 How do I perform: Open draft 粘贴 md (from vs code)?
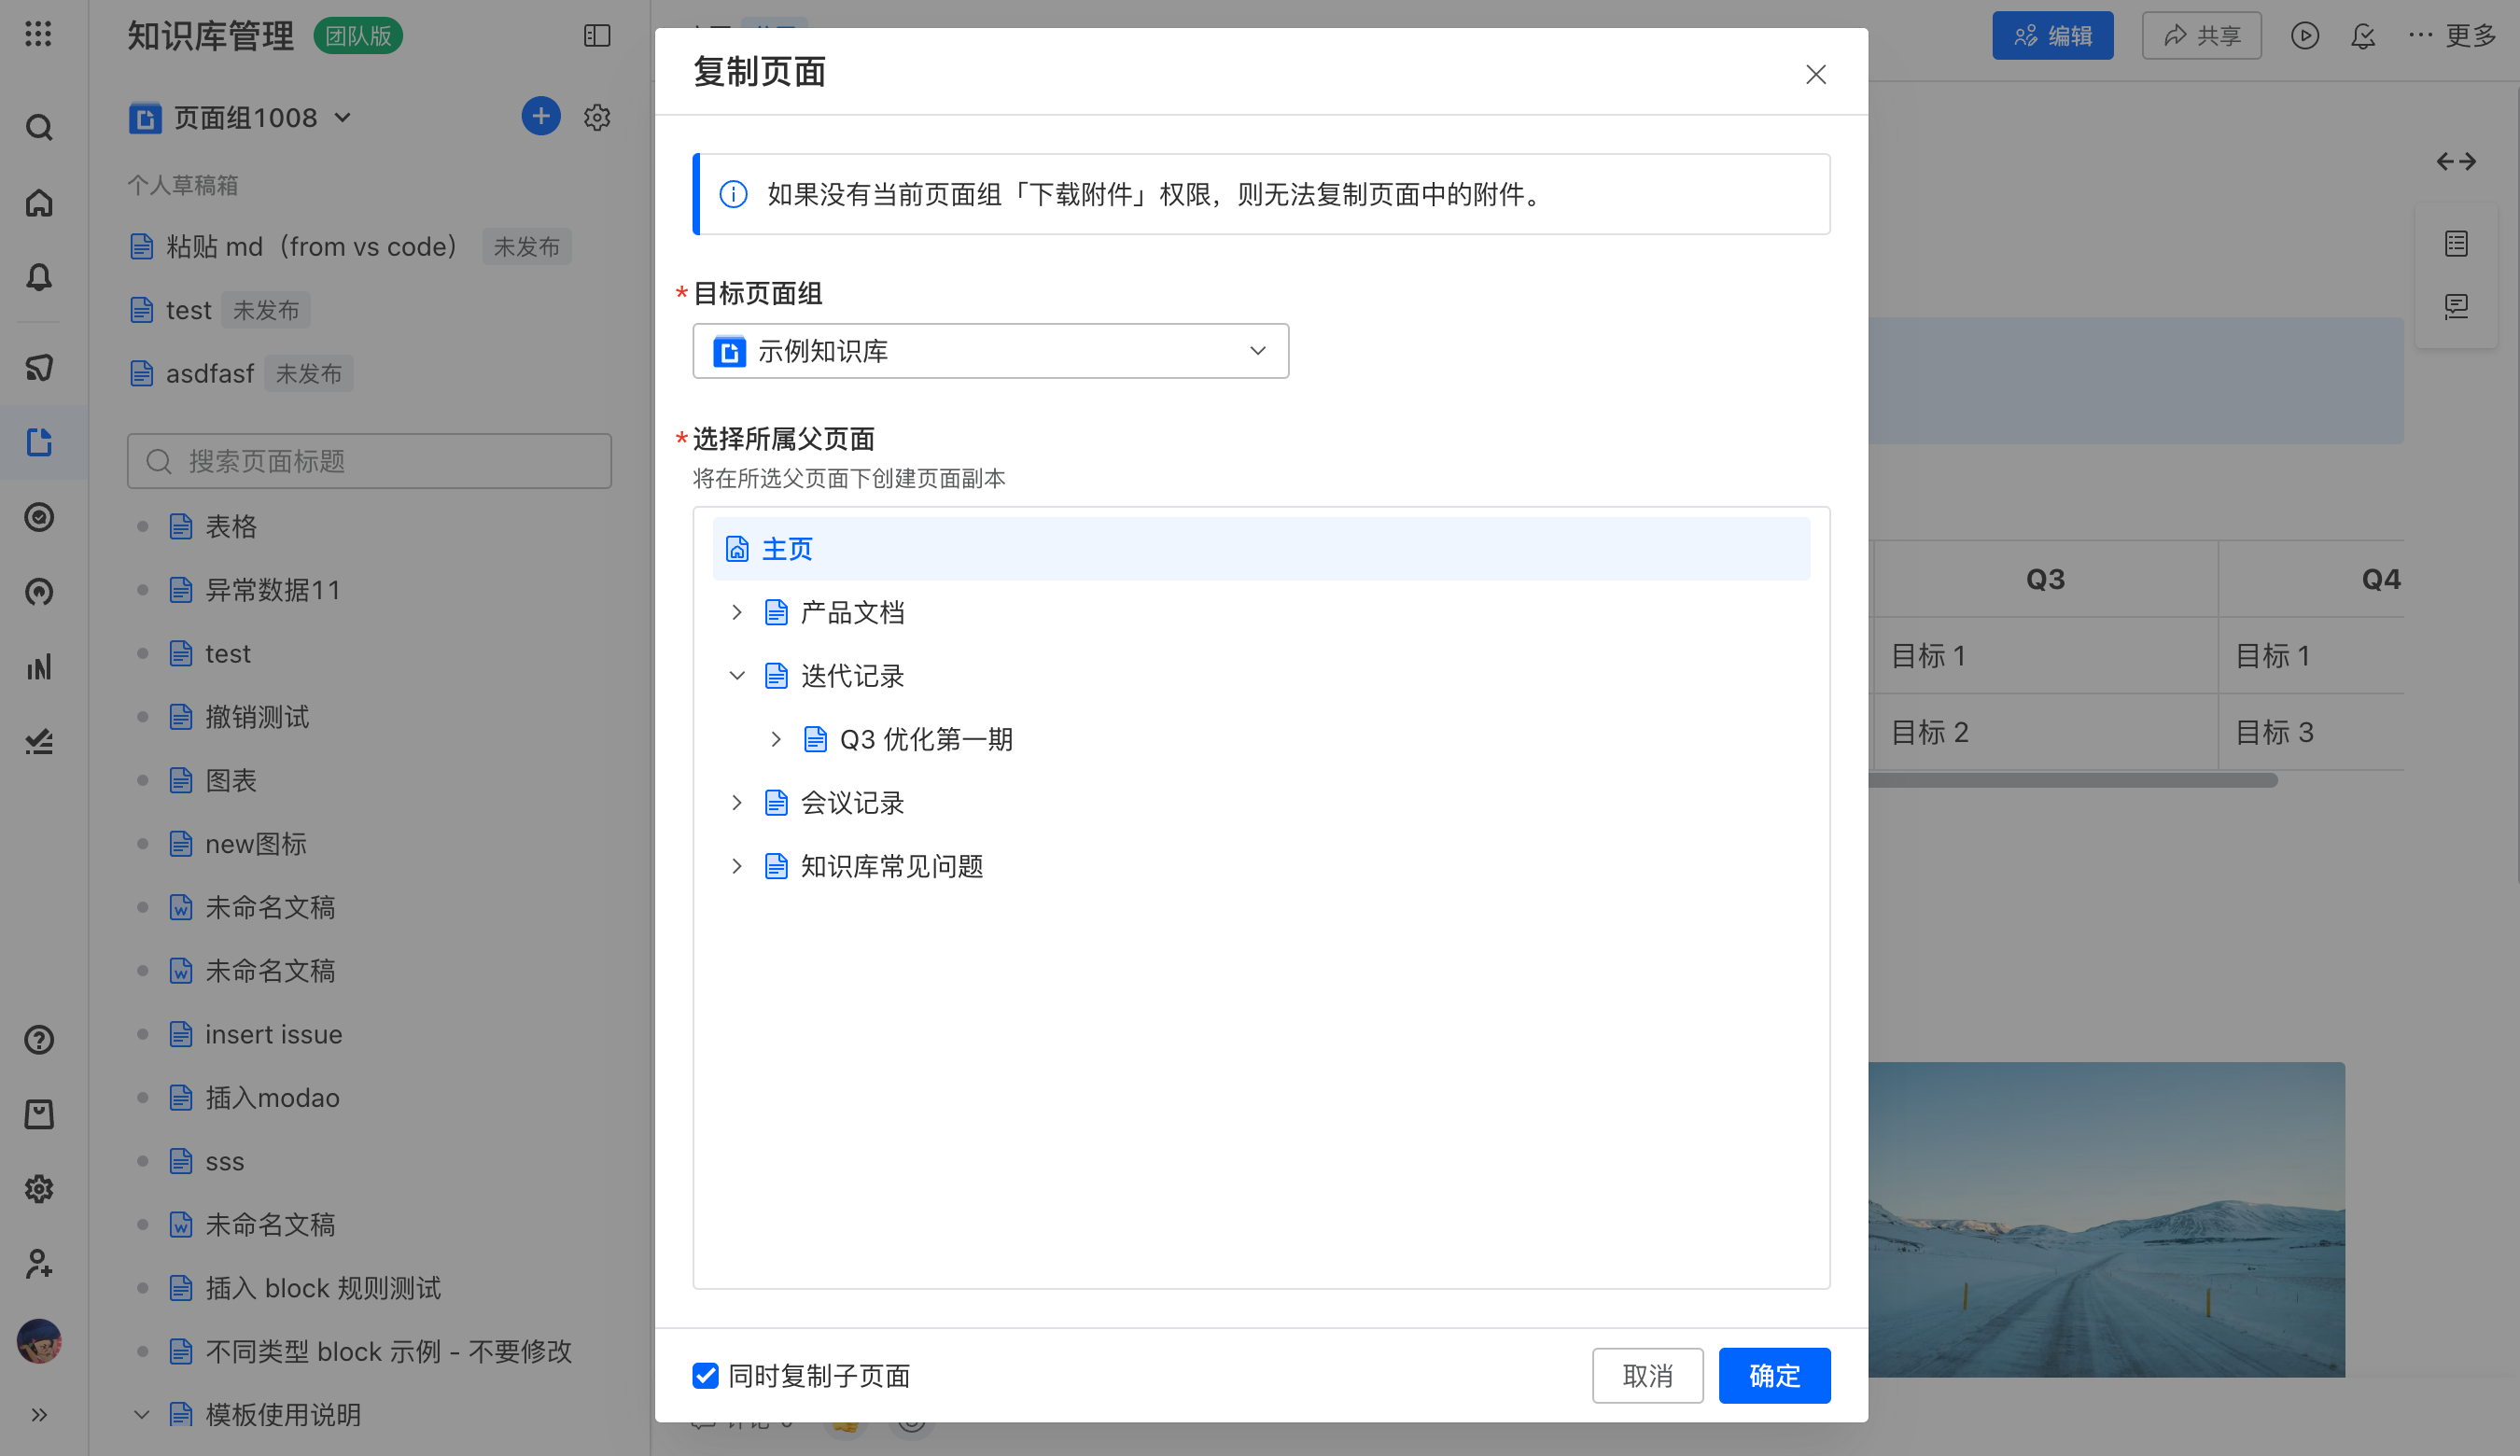[310, 247]
